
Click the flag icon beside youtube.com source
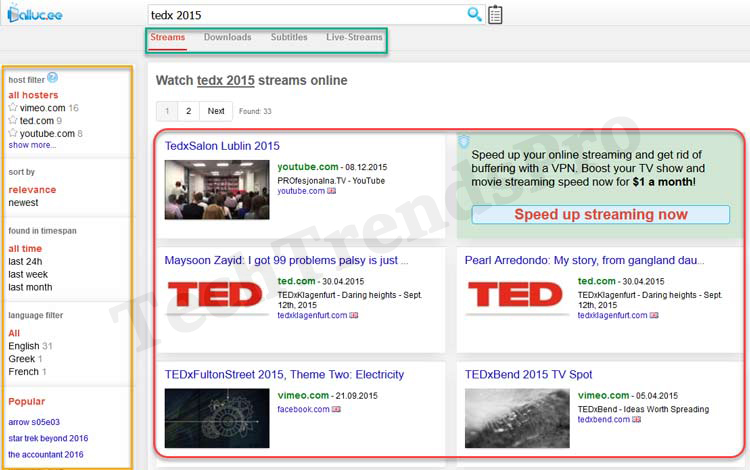331,191
